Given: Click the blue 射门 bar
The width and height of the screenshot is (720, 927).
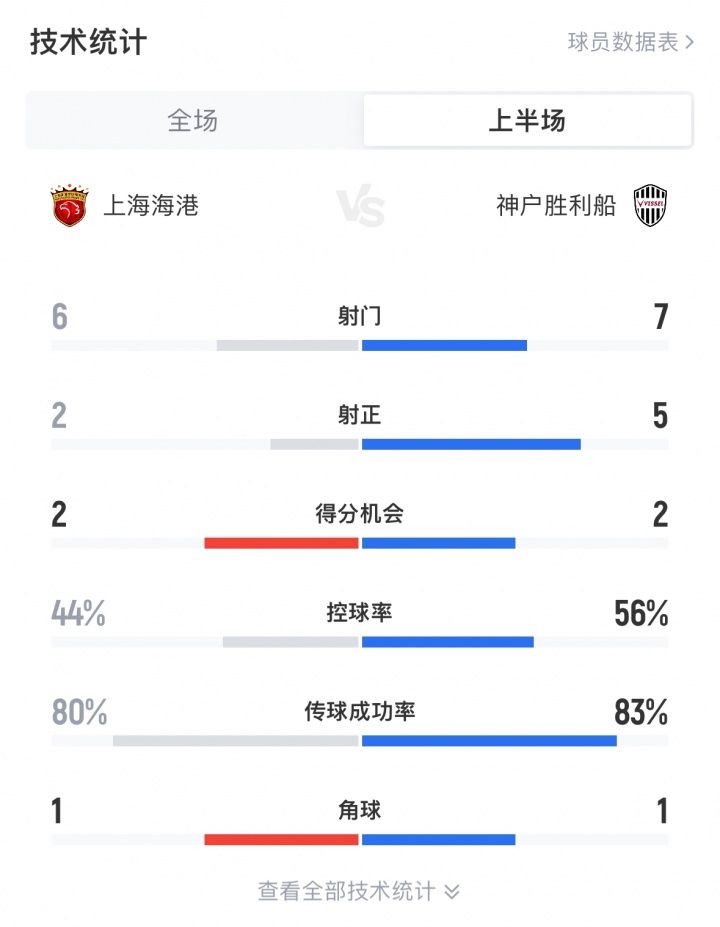Looking at the screenshot, I should coord(444,346).
